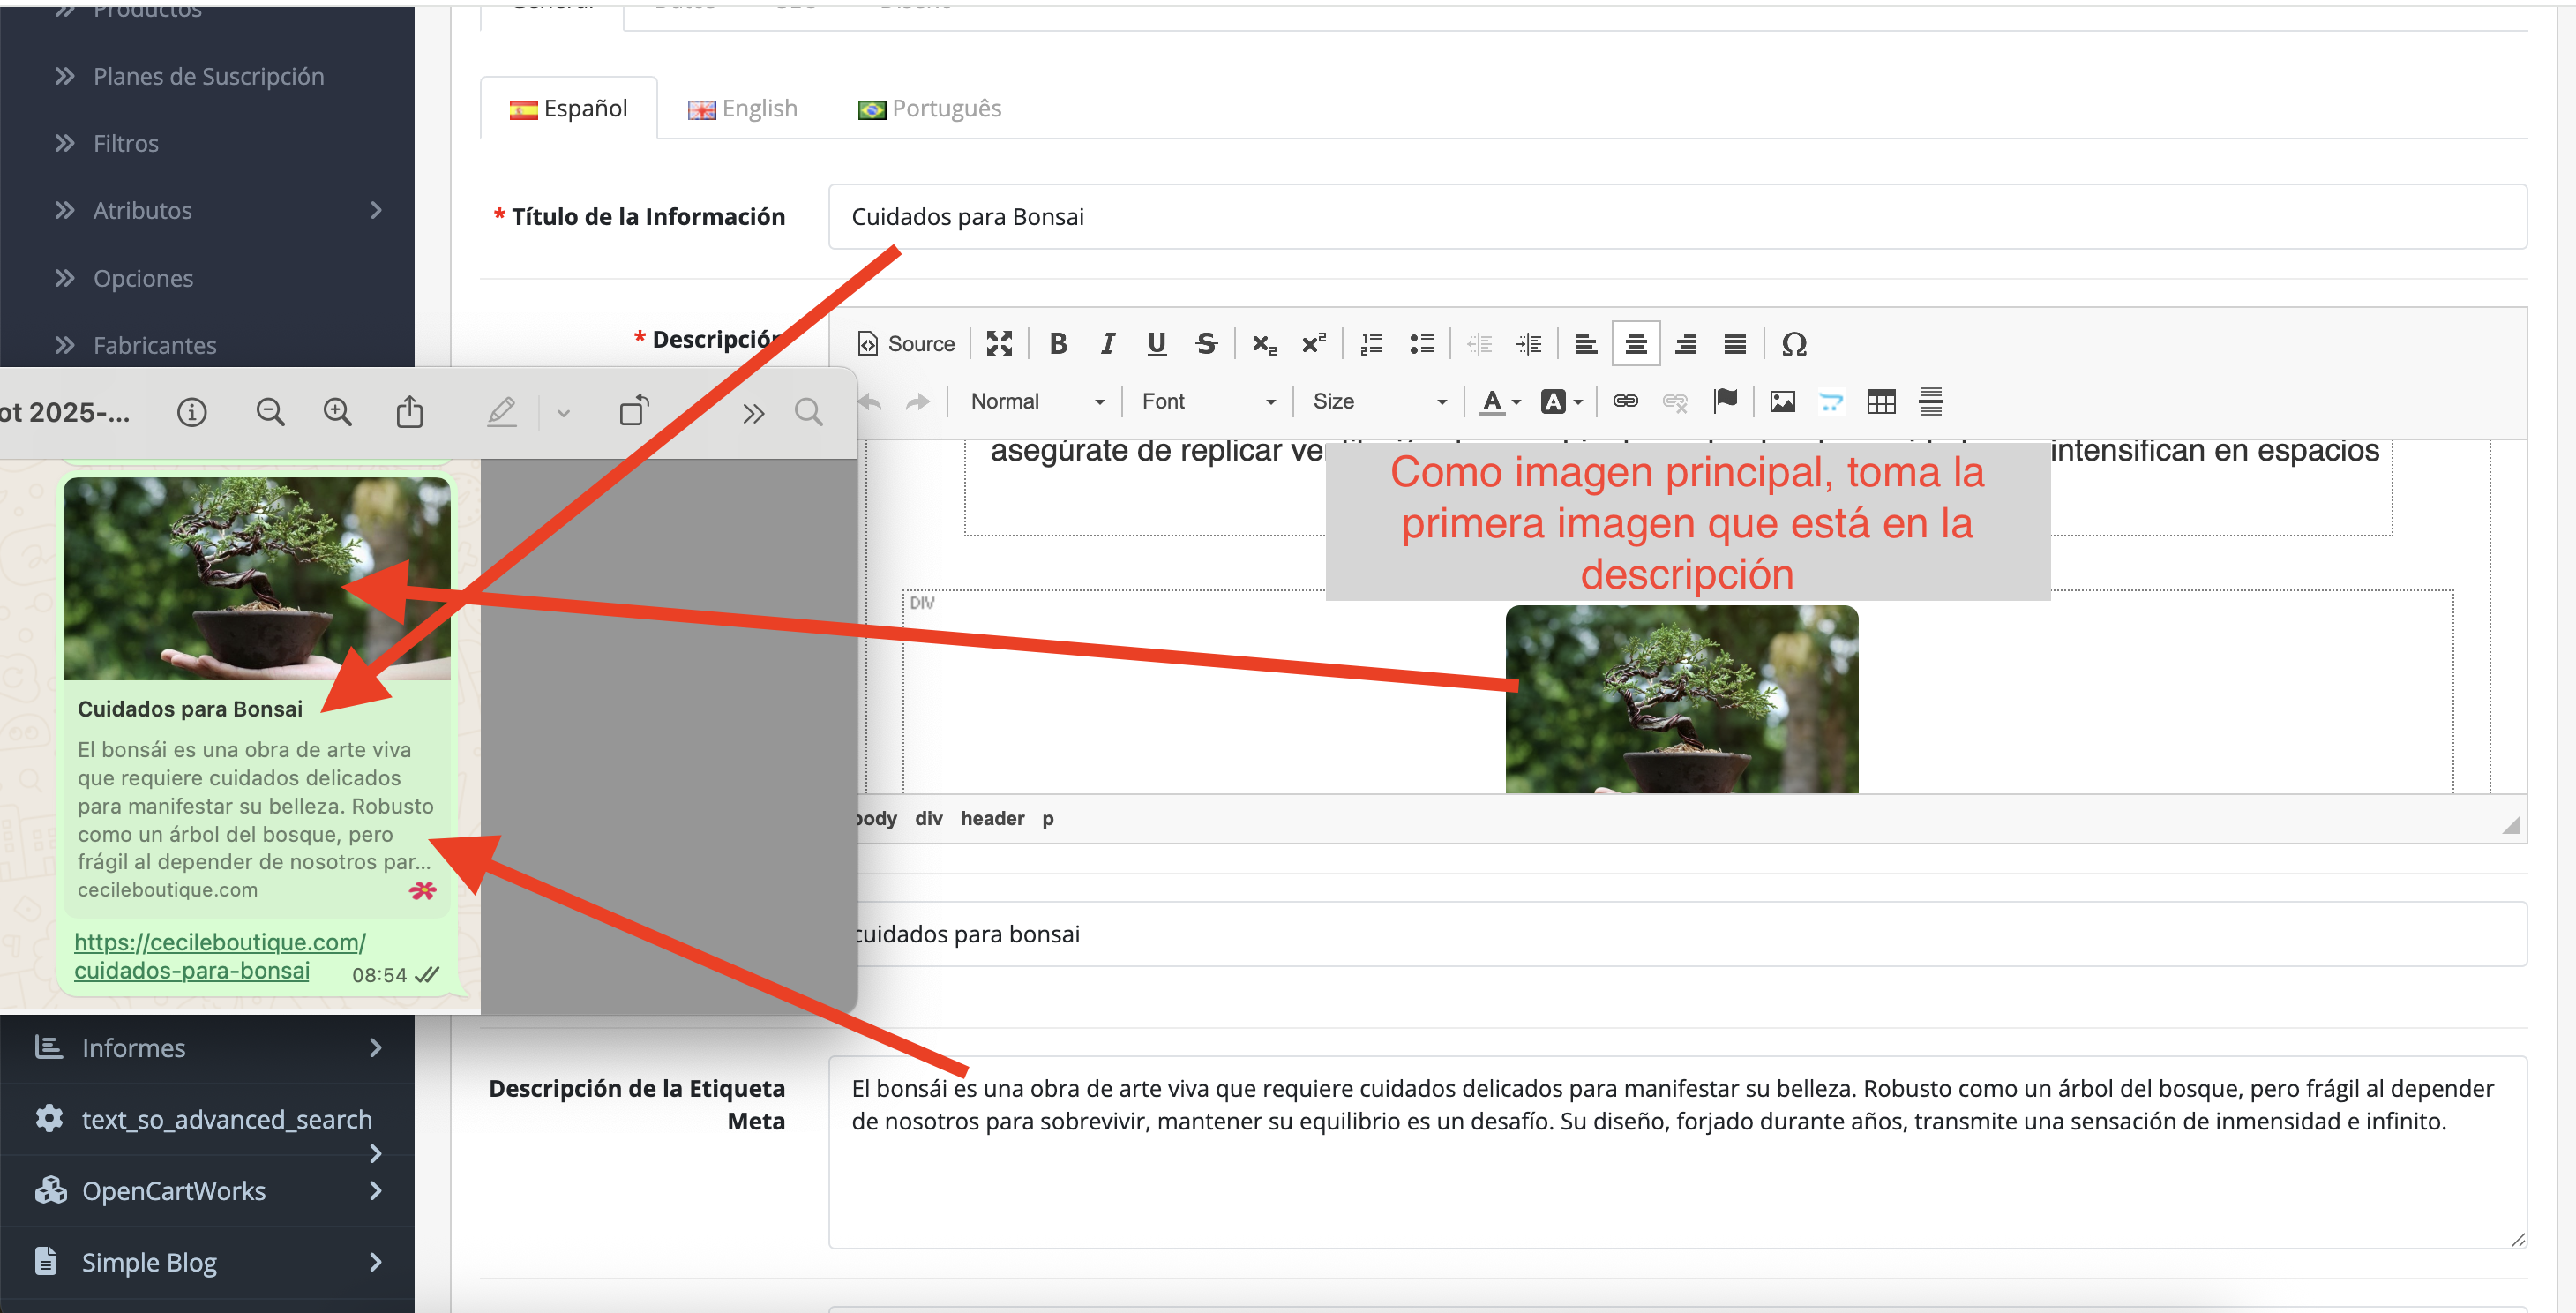Open the Font dropdown
Screen dimensions: 2576x1313
tap(1207, 401)
